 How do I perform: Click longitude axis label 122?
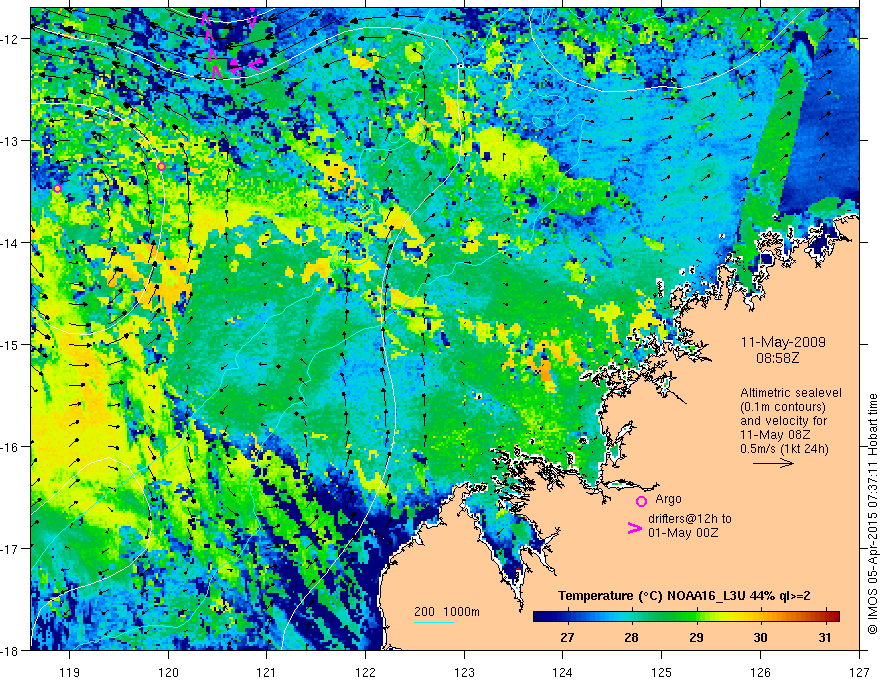point(365,672)
